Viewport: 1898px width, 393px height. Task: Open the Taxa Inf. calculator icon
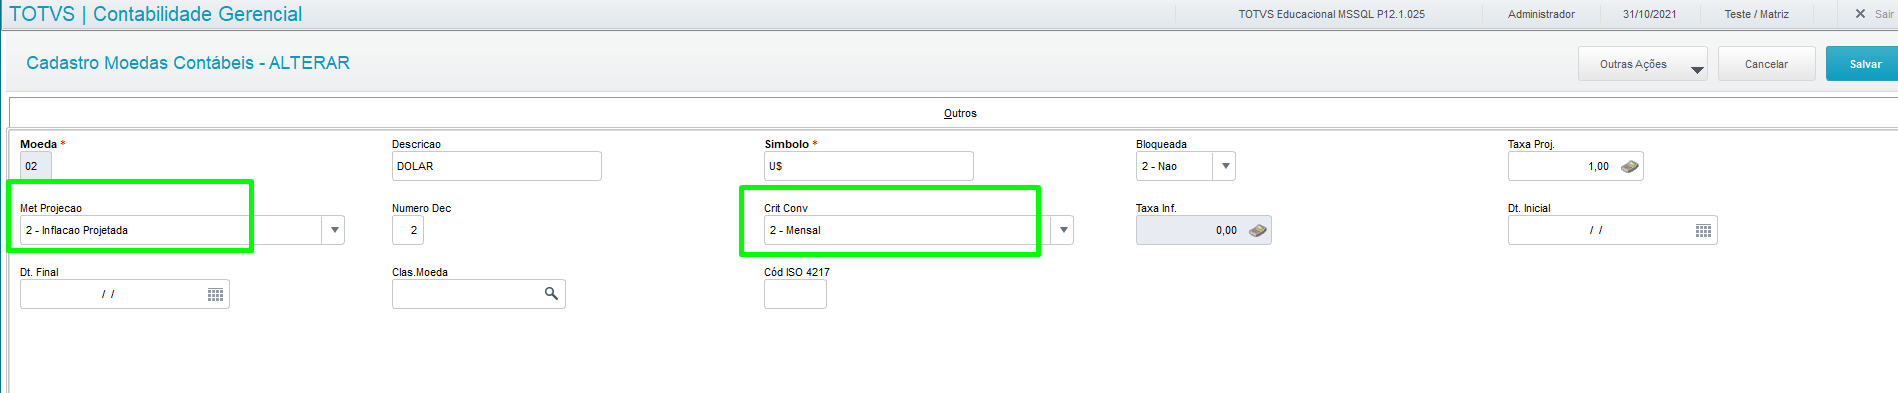1258,231
